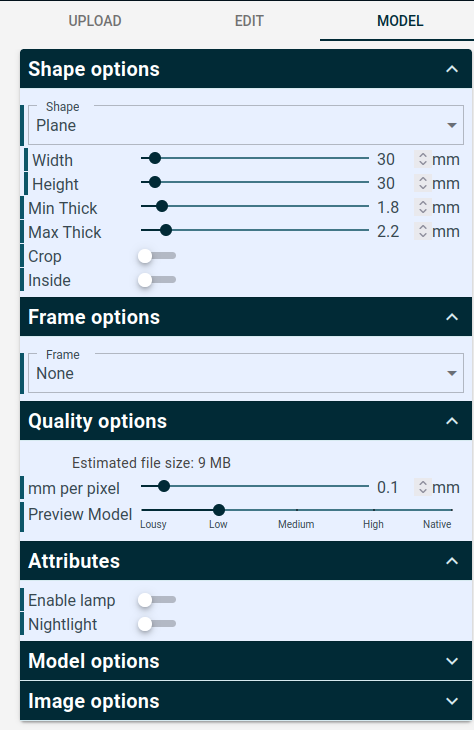Toggle the Crop switch
Image resolution: width=474 pixels, height=730 pixels.
pos(156,256)
